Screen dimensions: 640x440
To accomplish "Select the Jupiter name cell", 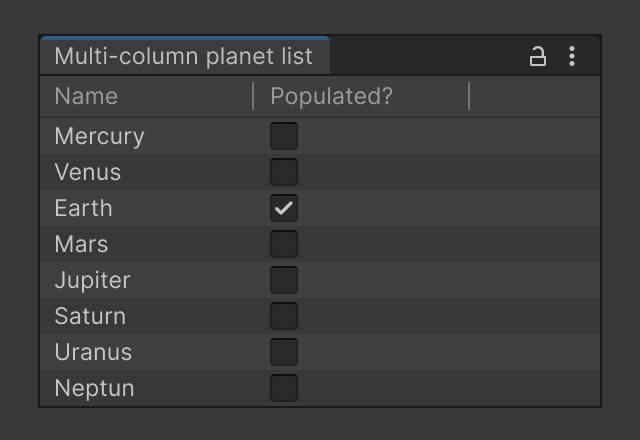I will 147,280.
